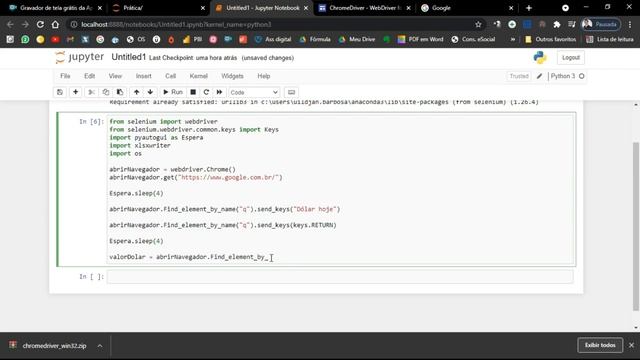Open the browser extensions puzzle icon
Image resolution: width=640 pixels, height=360 pixels.
click(557, 24)
